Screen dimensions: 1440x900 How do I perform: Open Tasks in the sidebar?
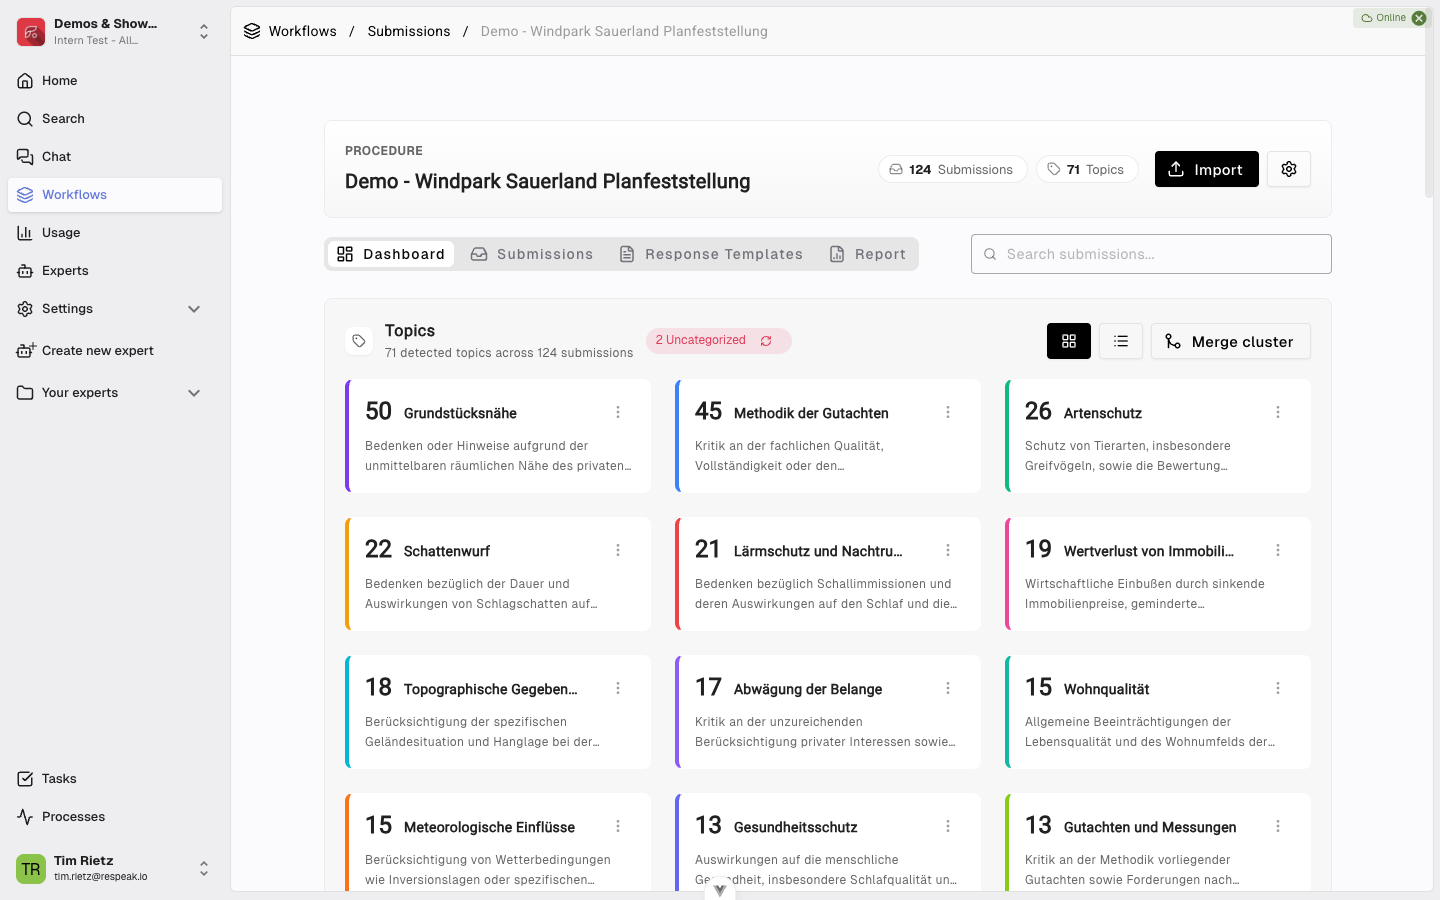pos(115,779)
